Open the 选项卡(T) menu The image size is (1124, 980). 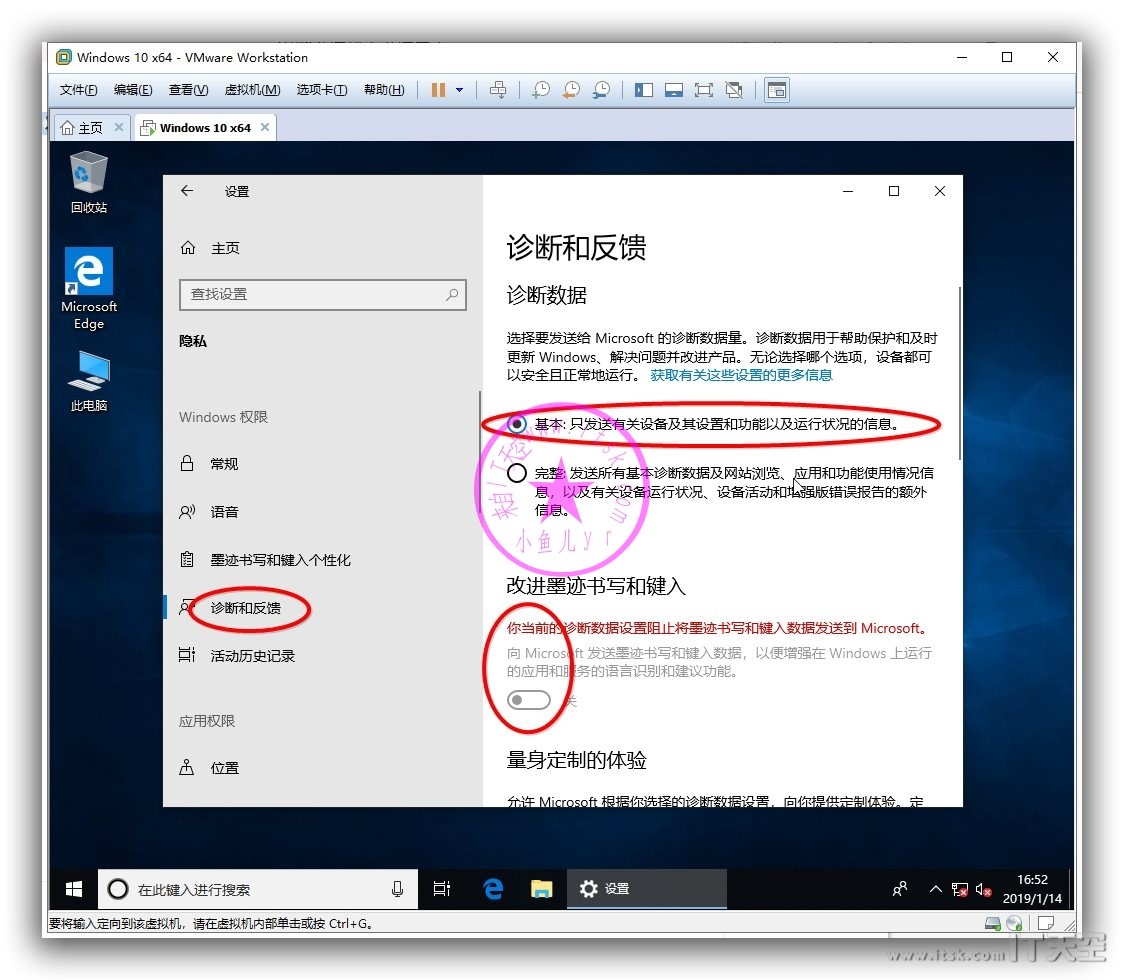click(x=322, y=90)
